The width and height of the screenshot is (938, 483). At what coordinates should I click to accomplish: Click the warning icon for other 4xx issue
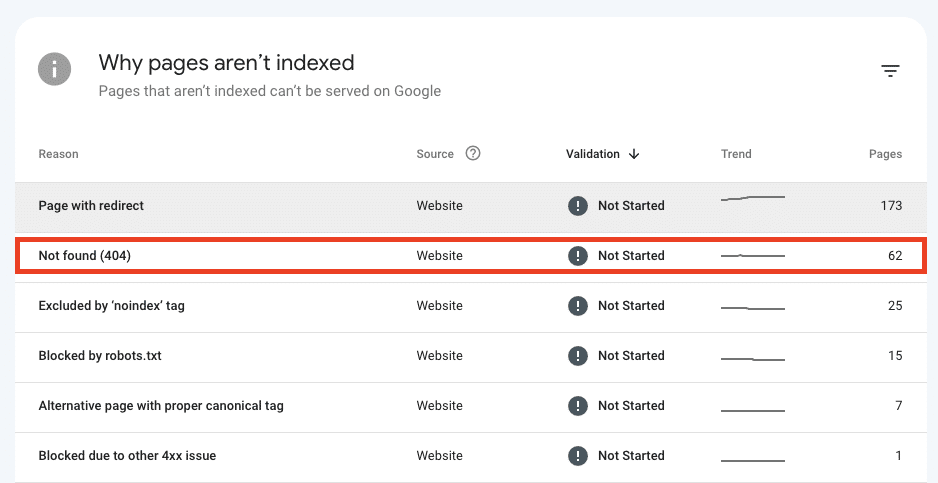(577, 456)
